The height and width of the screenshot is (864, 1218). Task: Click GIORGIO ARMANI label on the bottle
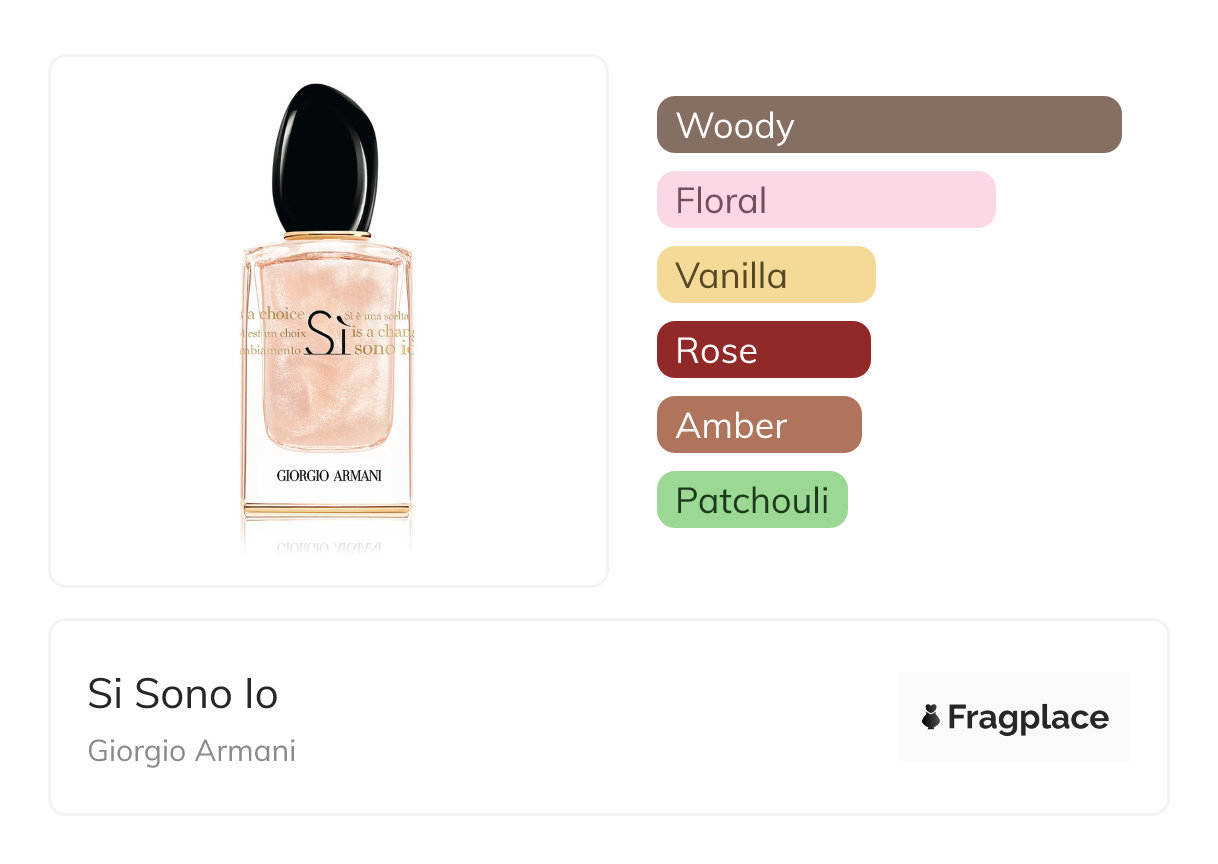click(x=329, y=476)
